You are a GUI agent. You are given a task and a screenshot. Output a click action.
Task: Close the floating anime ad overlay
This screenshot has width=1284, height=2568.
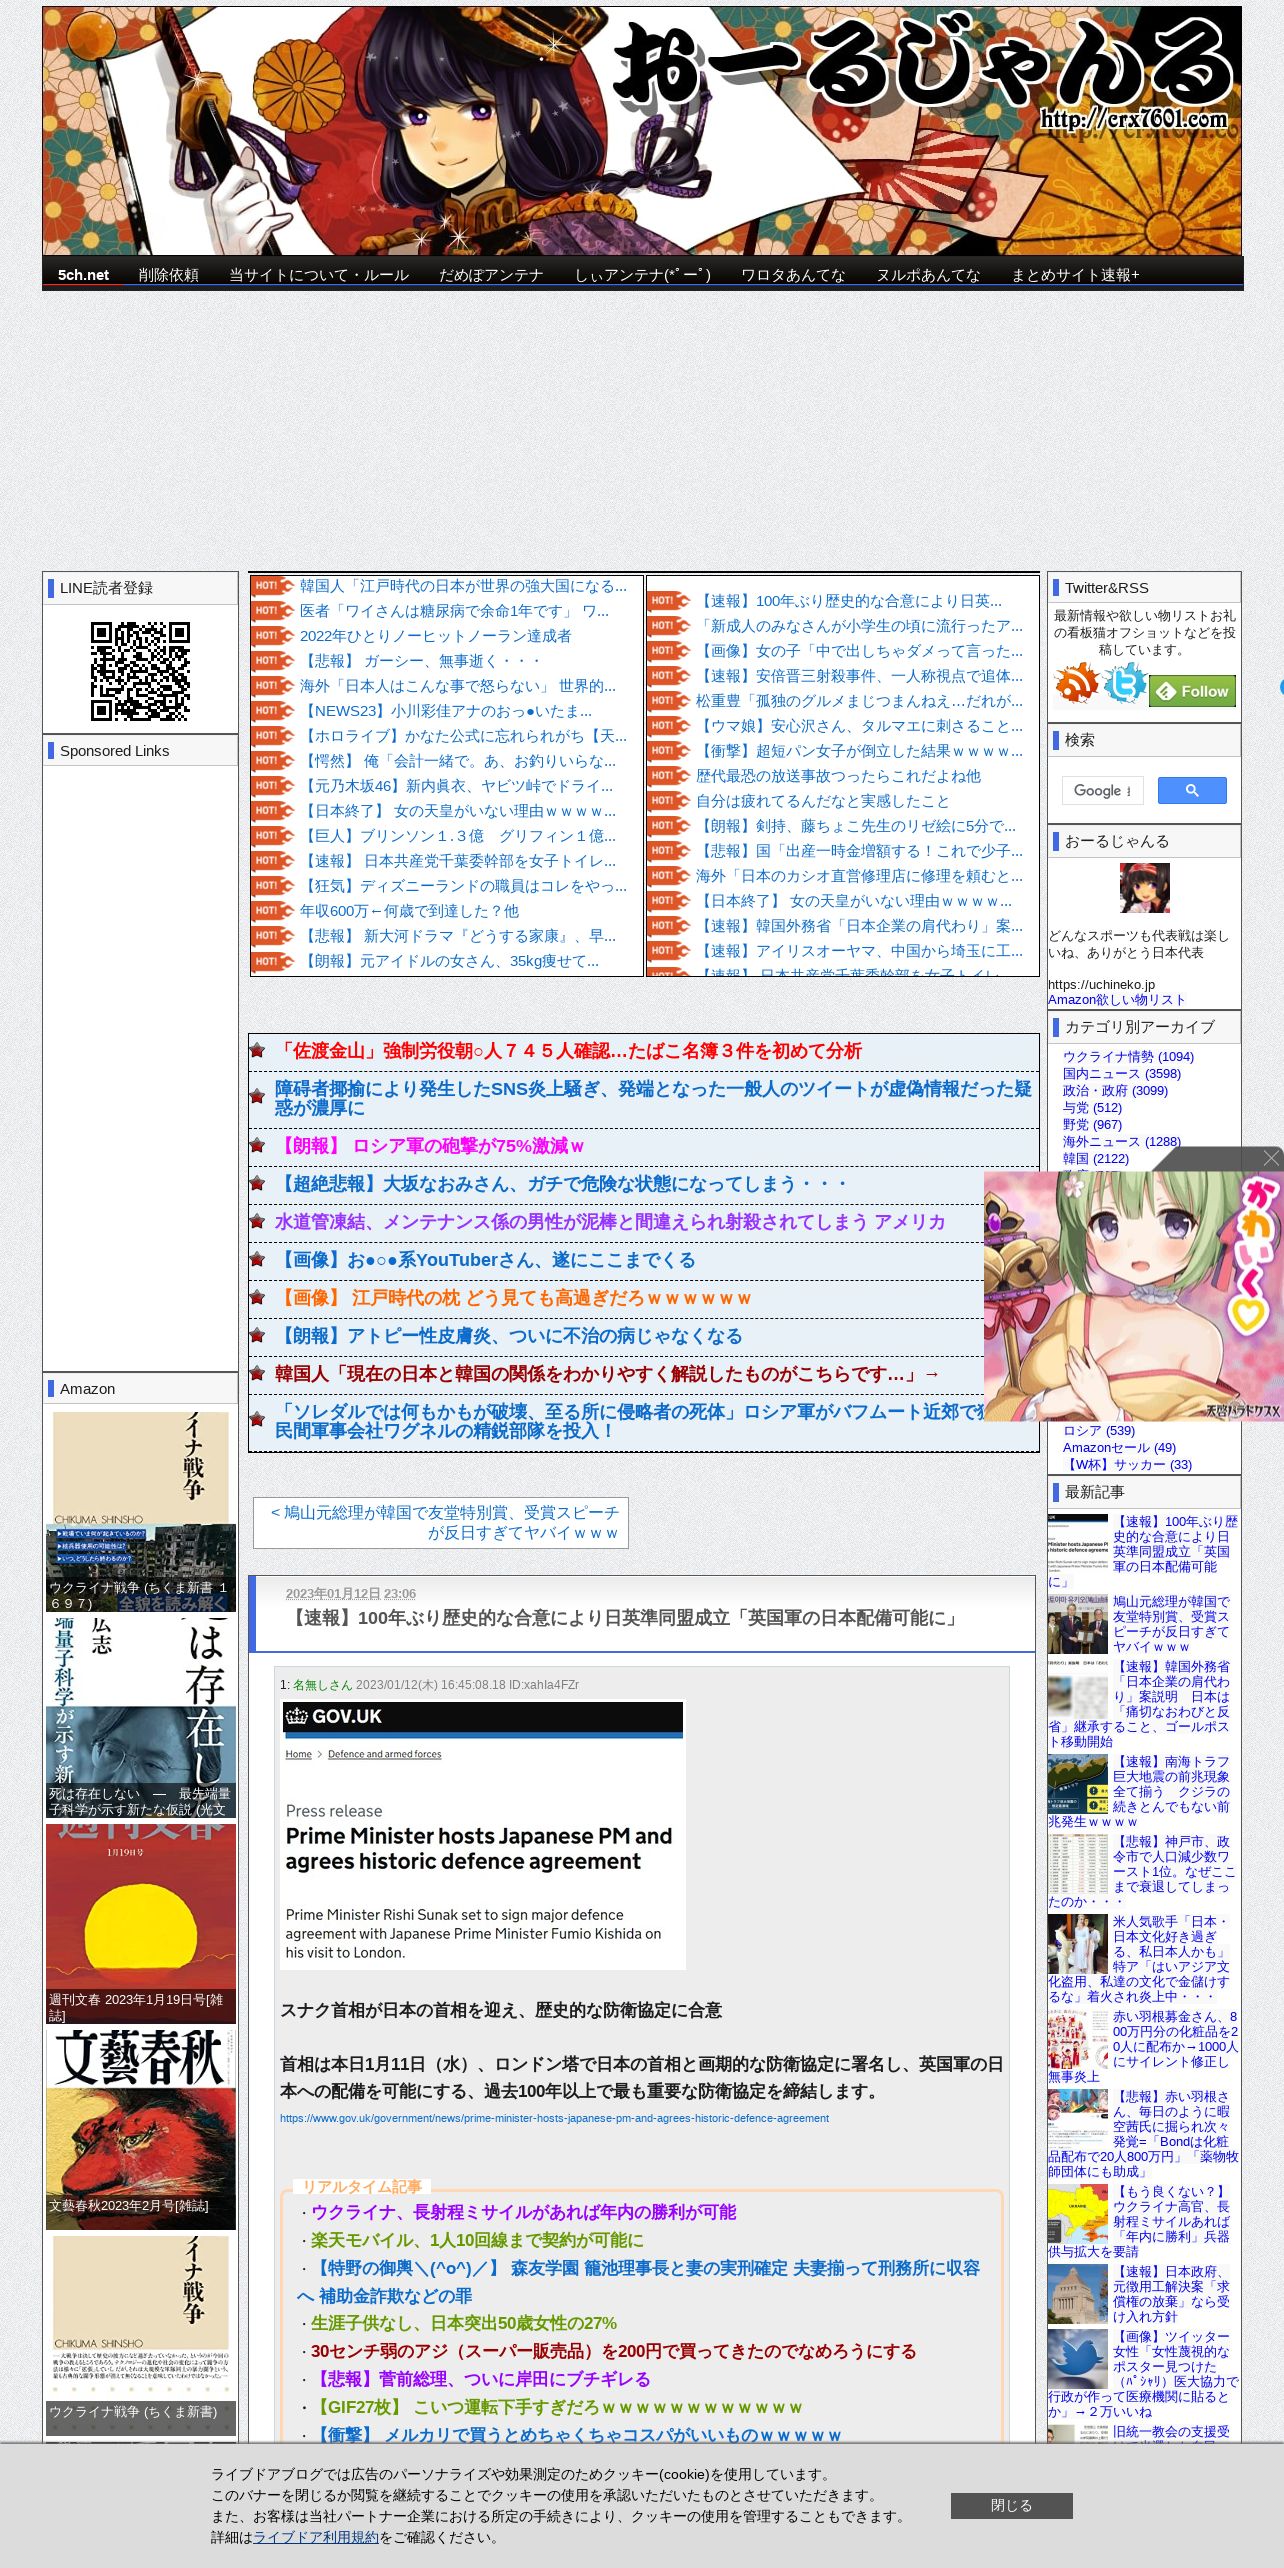pyautogui.click(x=1271, y=1157)
